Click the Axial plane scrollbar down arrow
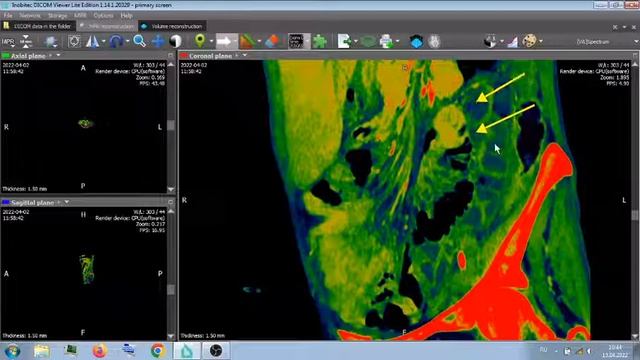Screen dimensions: 640x360 171,189
